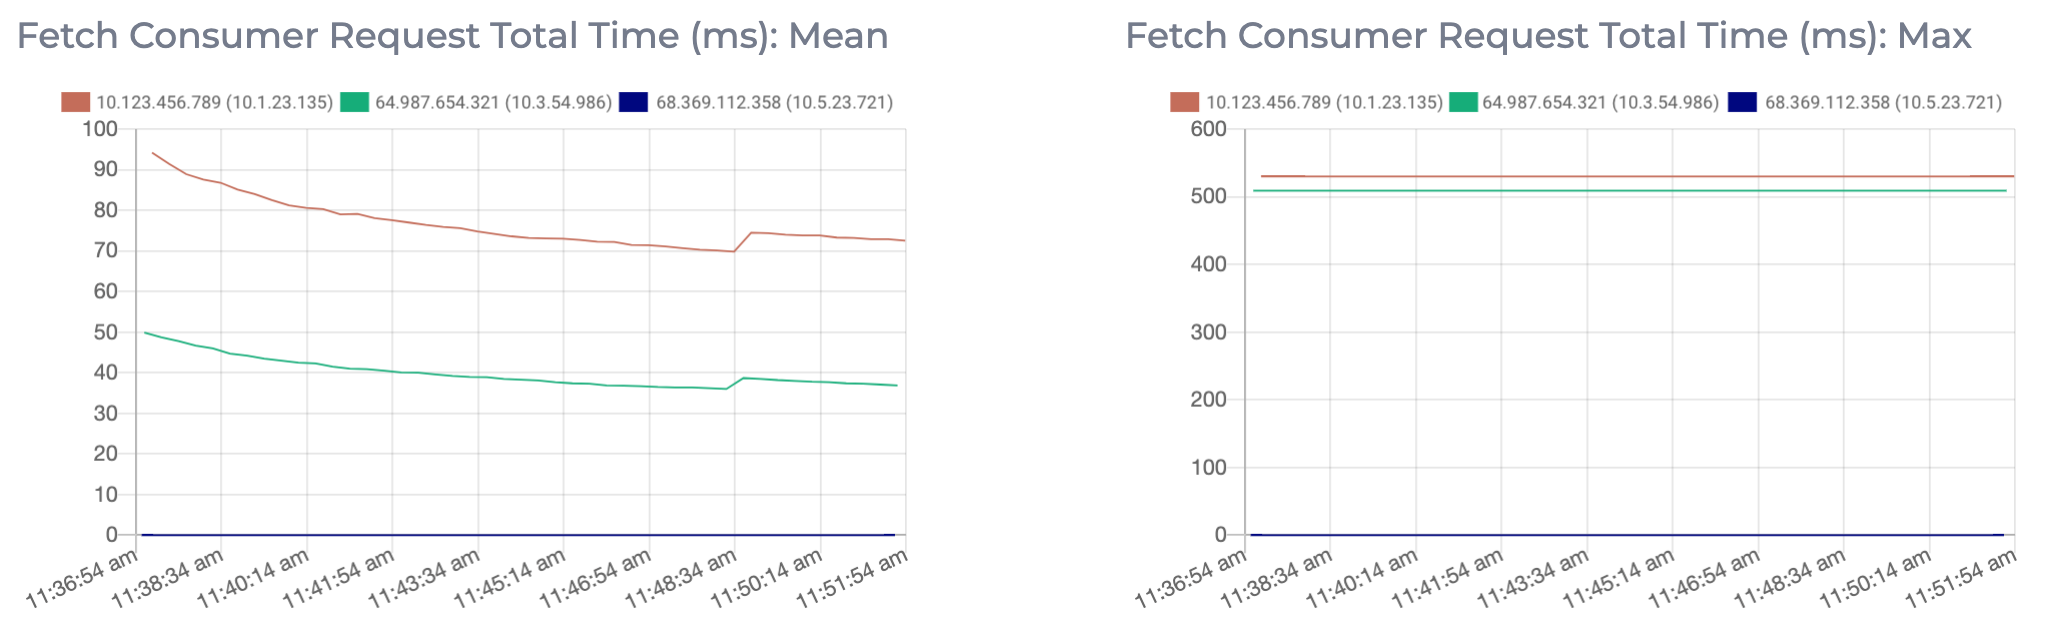Image resolution: width=2048 pixels, height=644 pixels.
Task: Click the red line spike in Mean chart
Action: [x=750, y=233]
